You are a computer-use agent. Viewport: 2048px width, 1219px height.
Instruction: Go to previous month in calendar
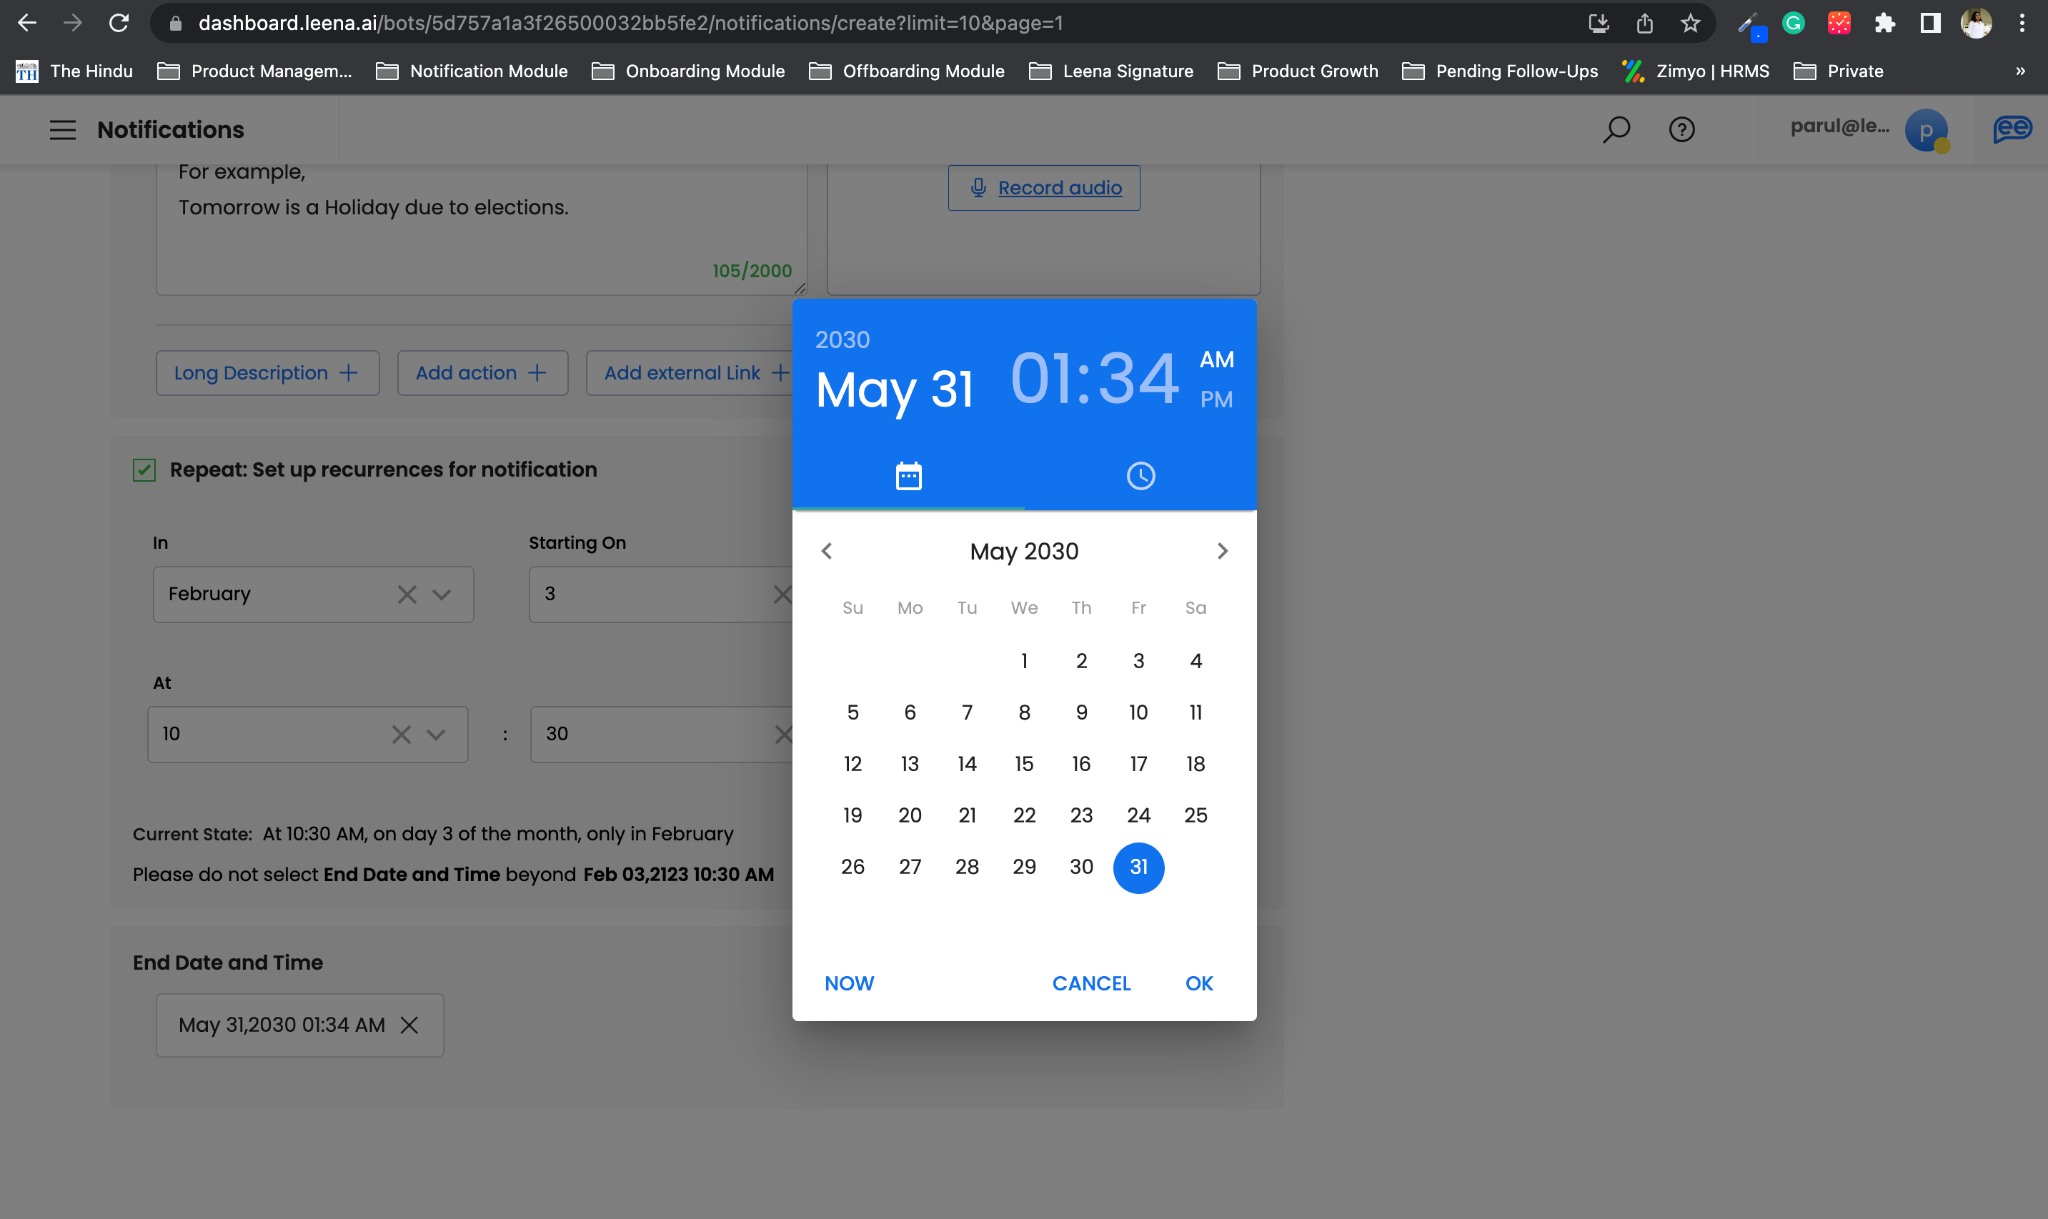pos(827,551)
